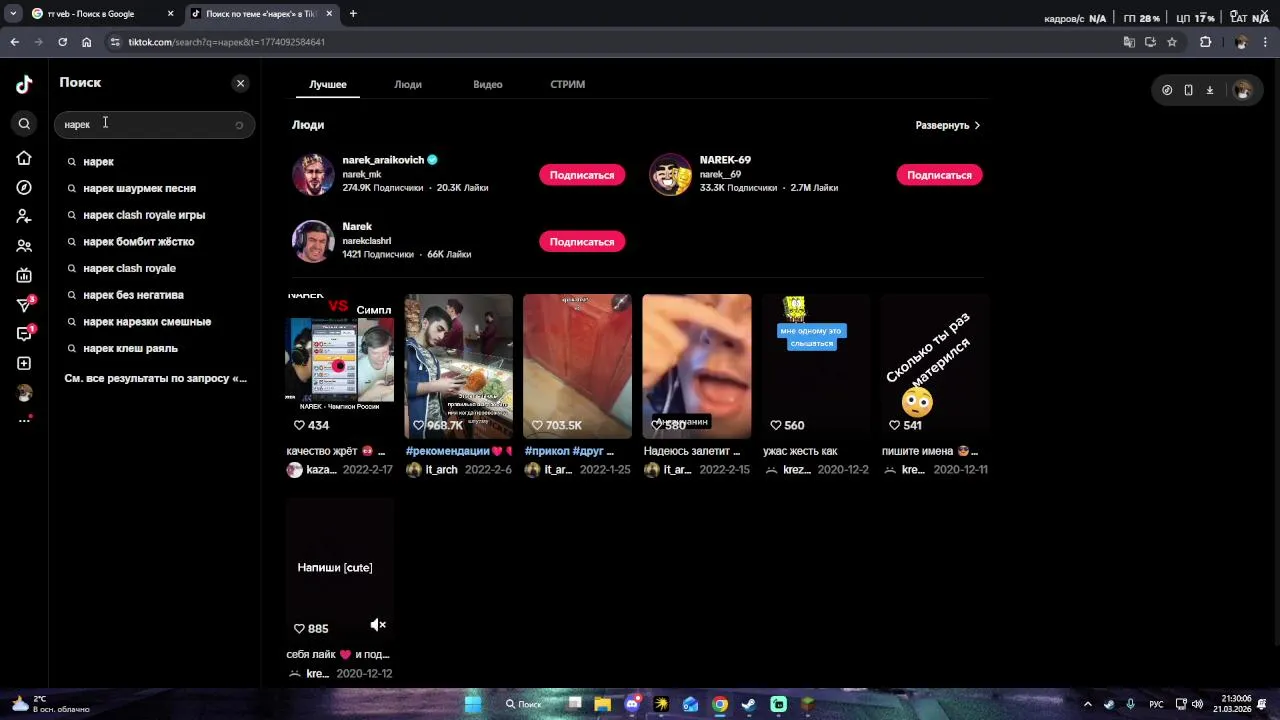The width and height of the screenshot is (1280, 720).
Task: Click the TikTok coins icon top right
Action: tap(1167, 90)
